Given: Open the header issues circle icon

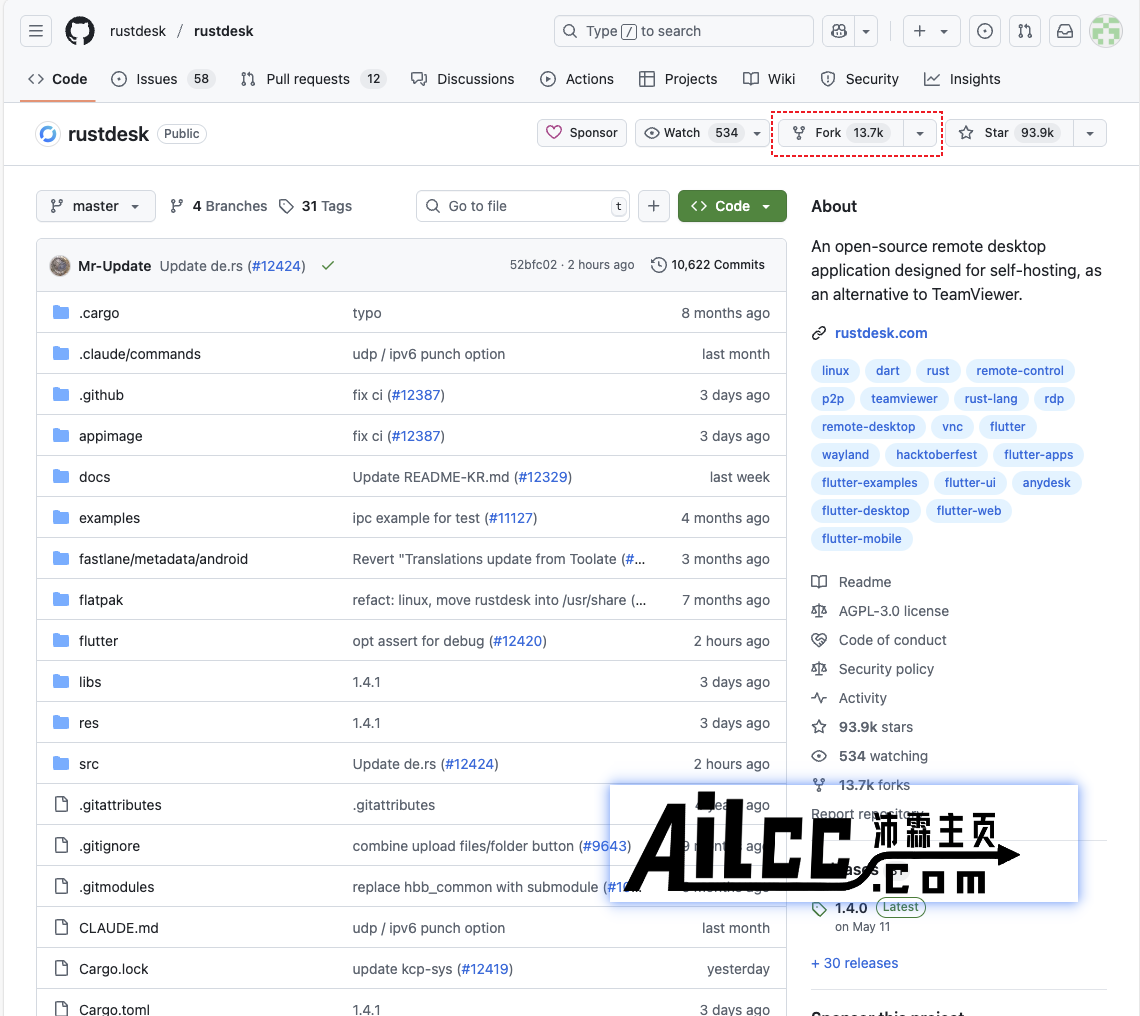Looking at the screenshot, I should coord(984,31).
